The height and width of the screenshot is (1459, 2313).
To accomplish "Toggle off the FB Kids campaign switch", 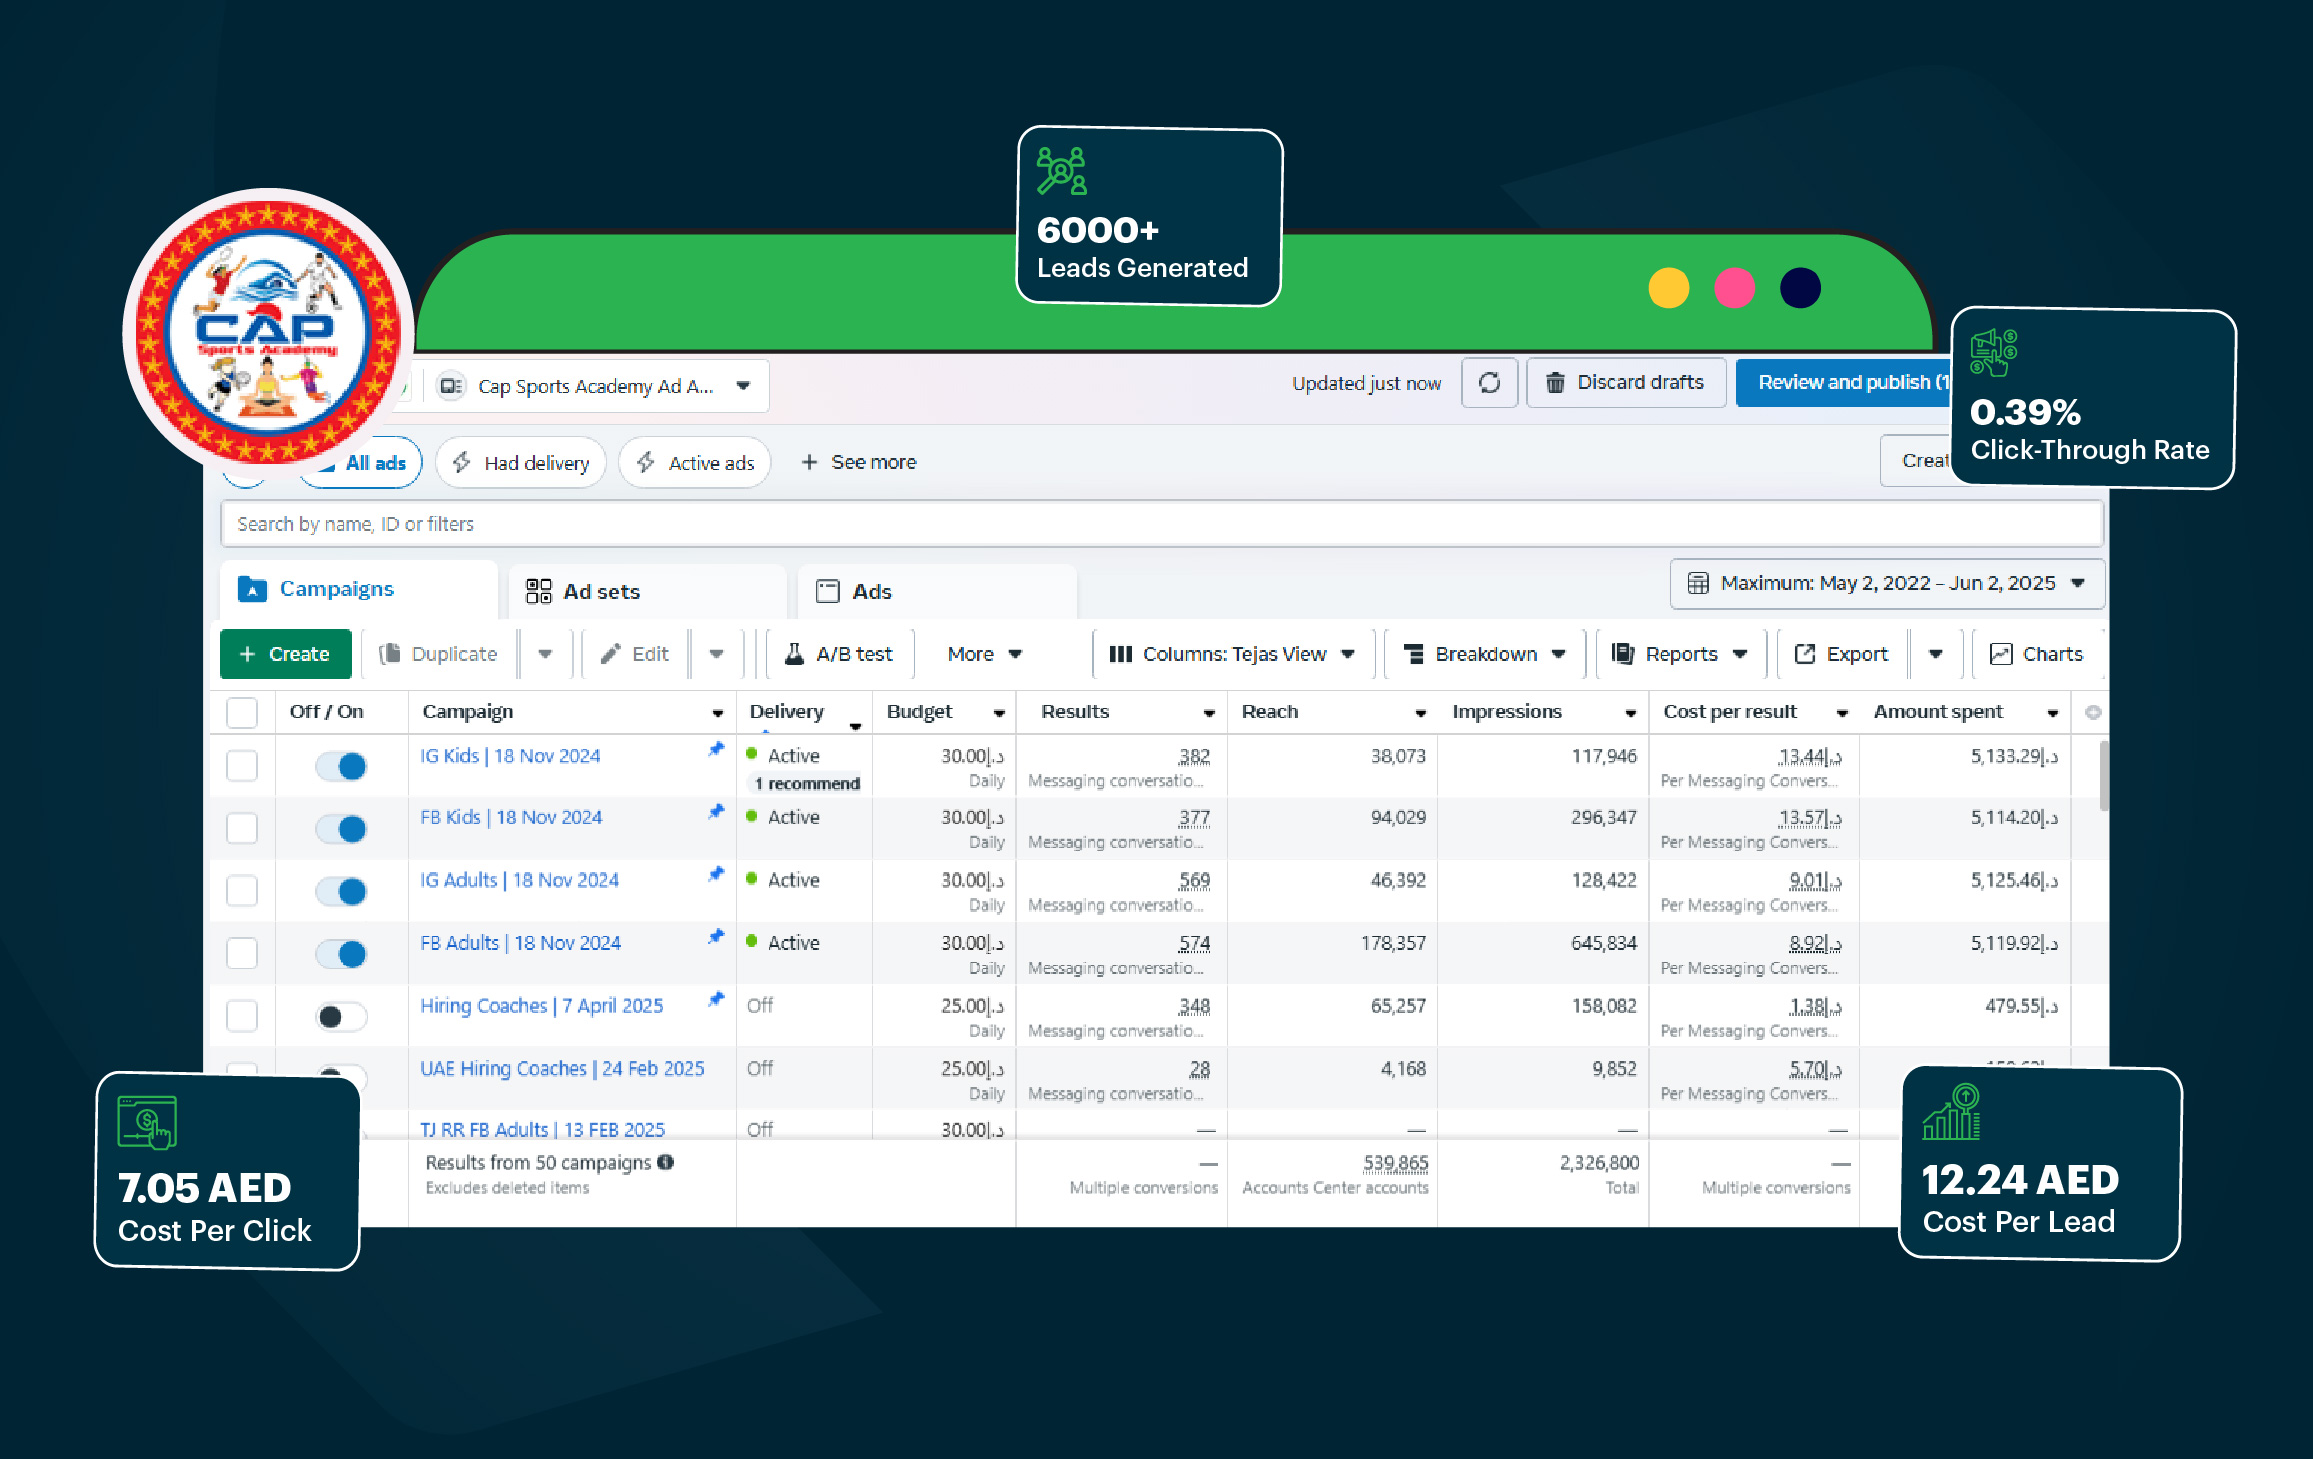I will (341, 829).
